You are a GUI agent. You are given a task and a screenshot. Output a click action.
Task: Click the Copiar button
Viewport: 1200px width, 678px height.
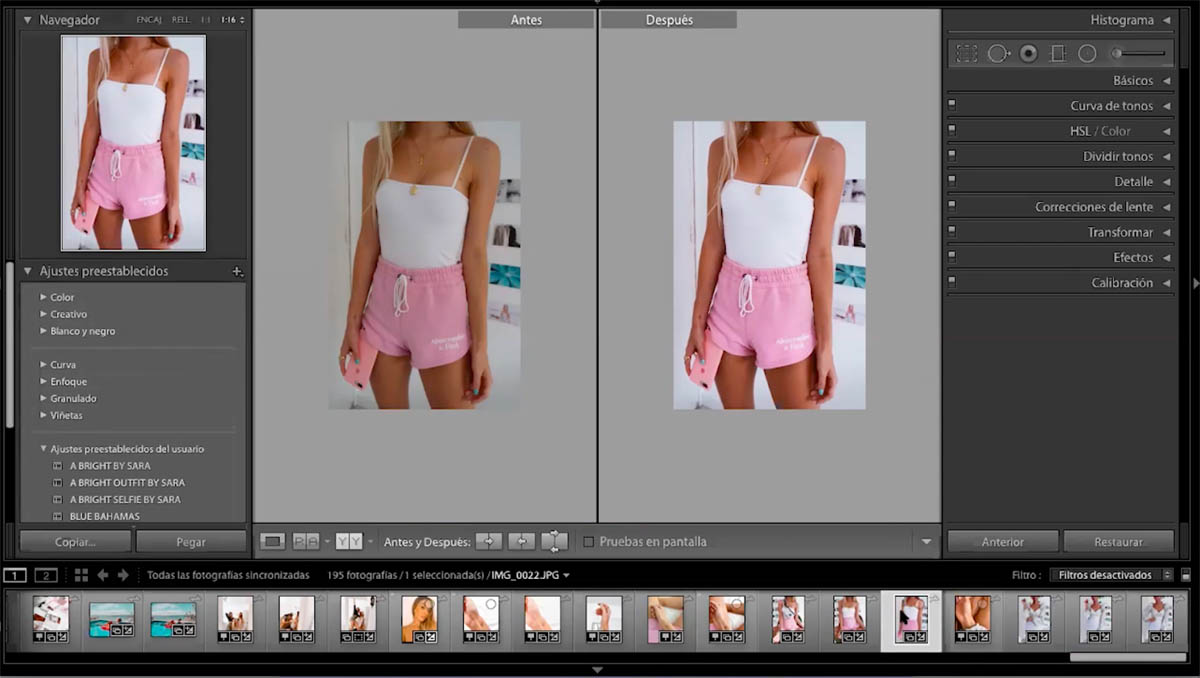[74, 540]
